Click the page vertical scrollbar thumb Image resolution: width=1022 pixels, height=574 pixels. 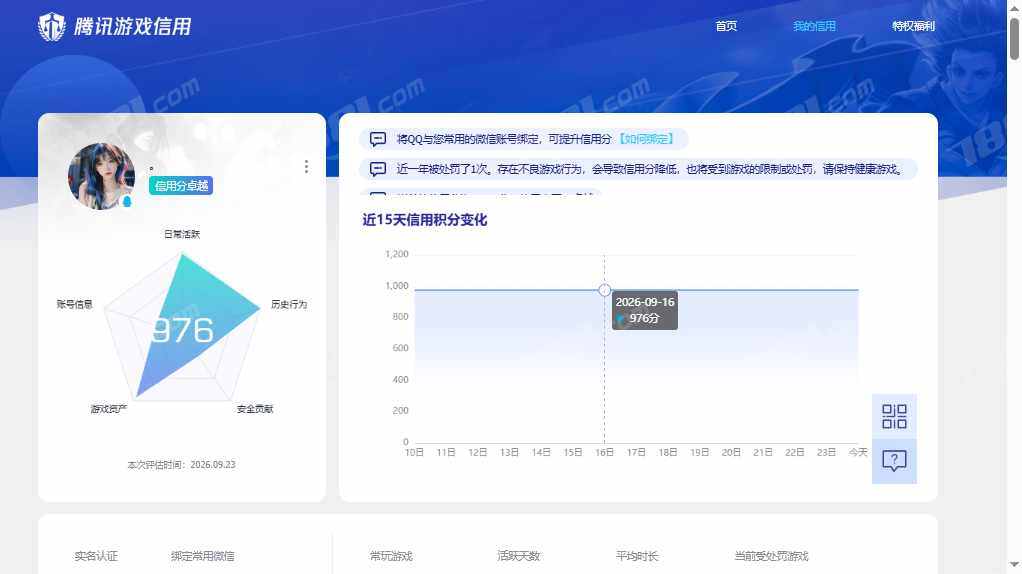pyautogui.click(x=1014, y=39)
